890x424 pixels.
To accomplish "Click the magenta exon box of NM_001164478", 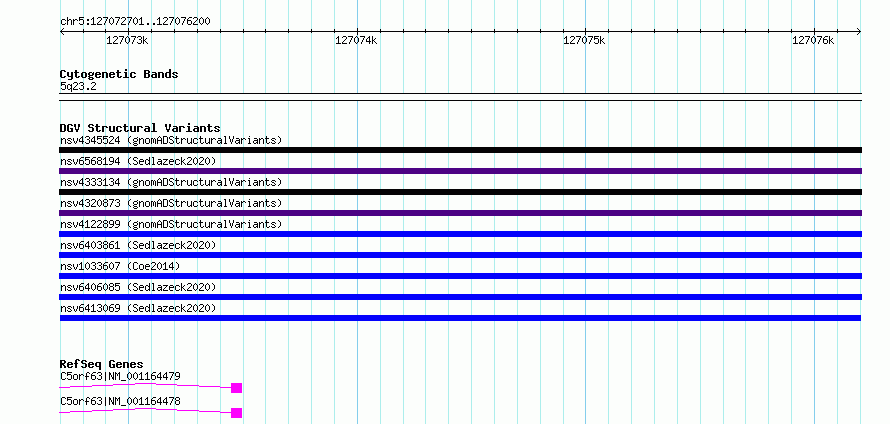I will click(237, 413).
